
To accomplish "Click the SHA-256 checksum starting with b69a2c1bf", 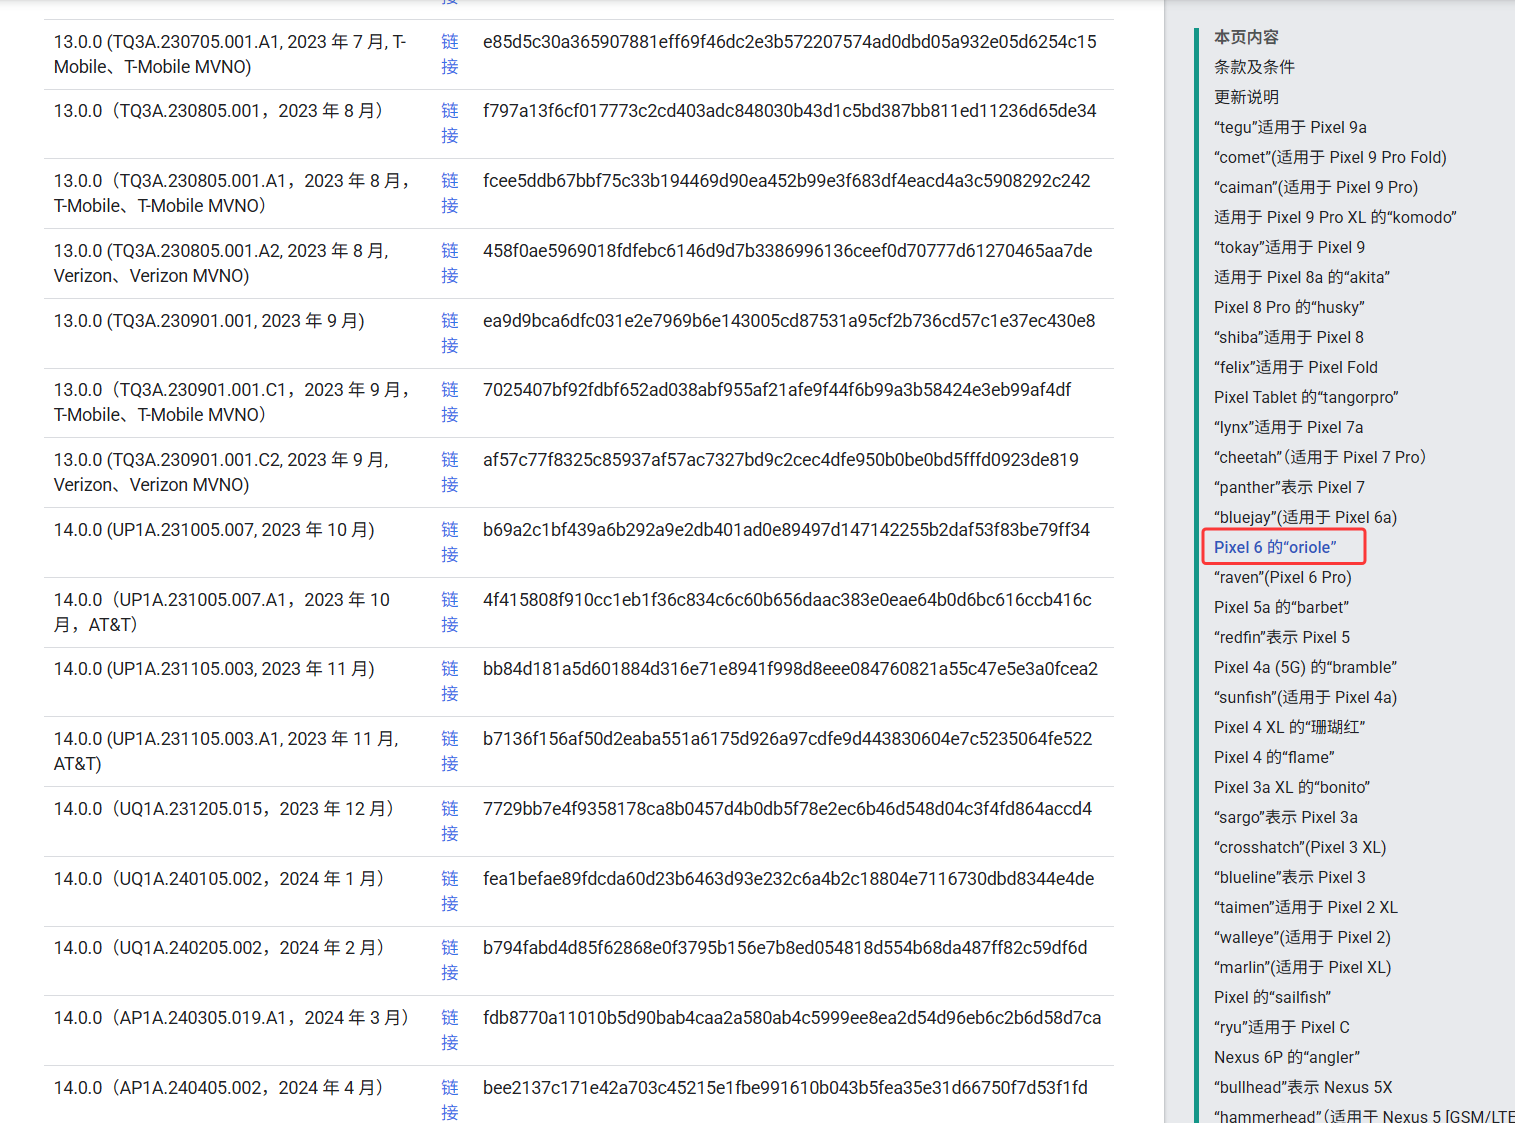I will coord(786,530).
